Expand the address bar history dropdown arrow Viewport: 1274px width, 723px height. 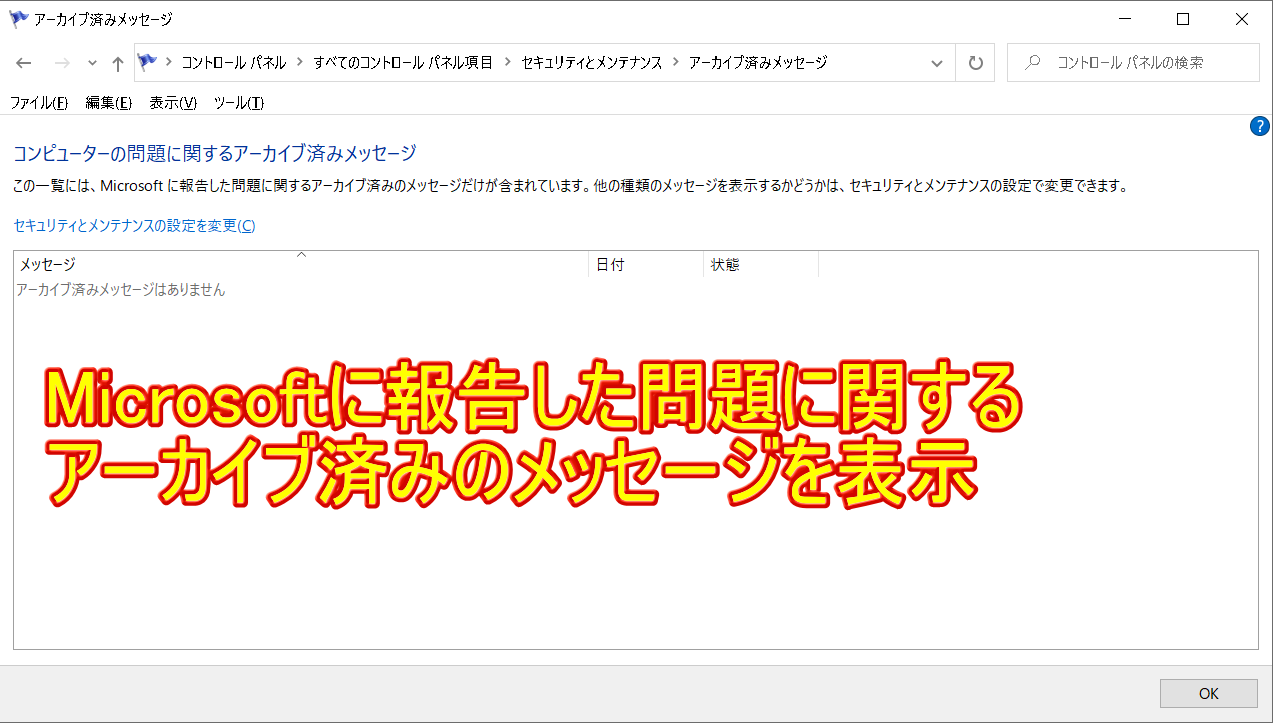[x=936, y=62]
